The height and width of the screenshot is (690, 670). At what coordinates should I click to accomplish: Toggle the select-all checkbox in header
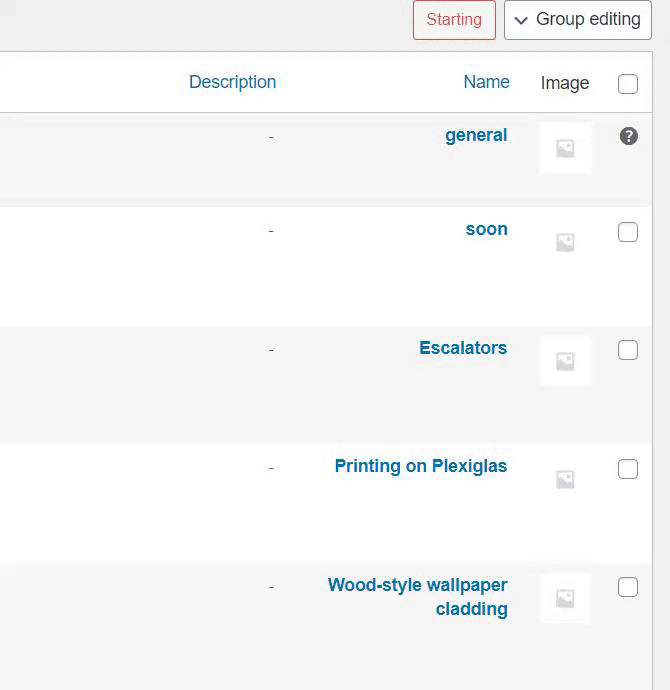tap(628, 84)
